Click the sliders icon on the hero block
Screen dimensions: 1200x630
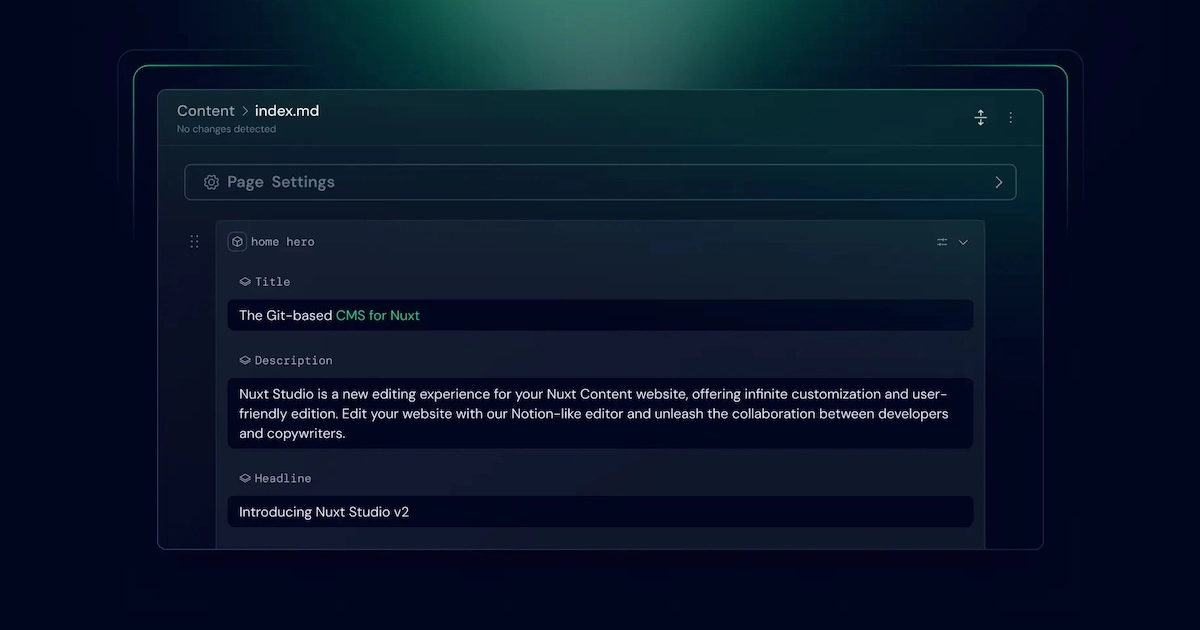(x=941, y=241)
